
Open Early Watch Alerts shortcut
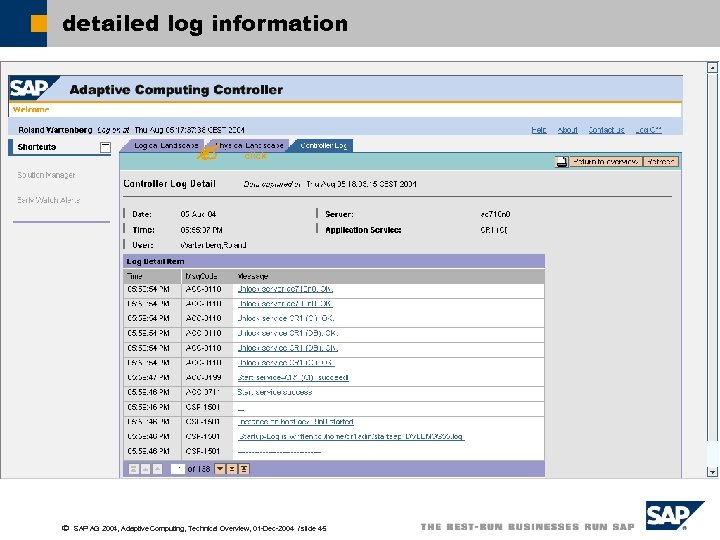click(49, 200)
